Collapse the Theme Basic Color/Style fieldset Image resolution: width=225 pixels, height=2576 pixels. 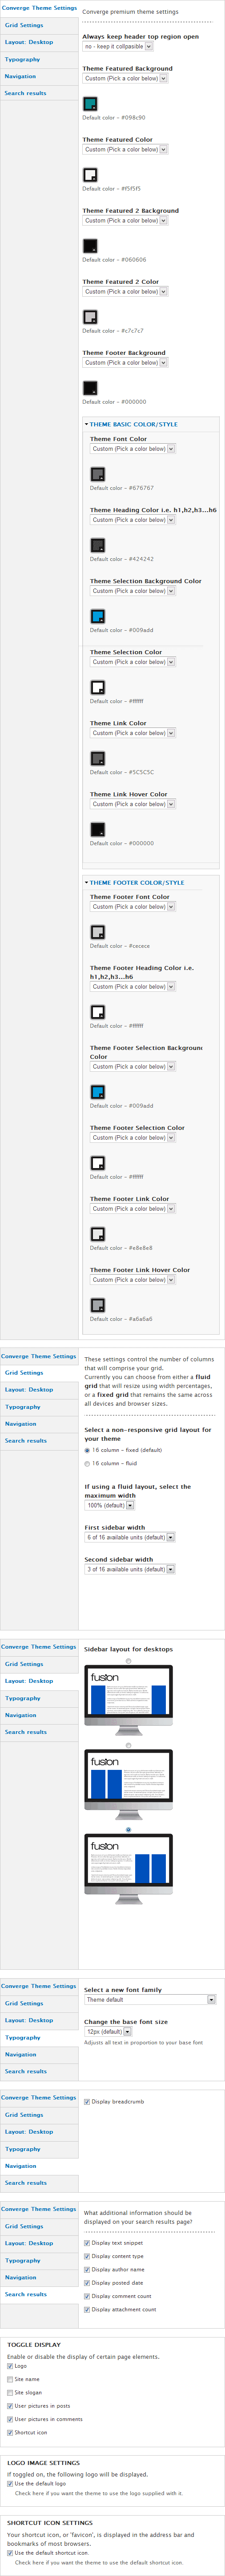[x=134, y=424]
